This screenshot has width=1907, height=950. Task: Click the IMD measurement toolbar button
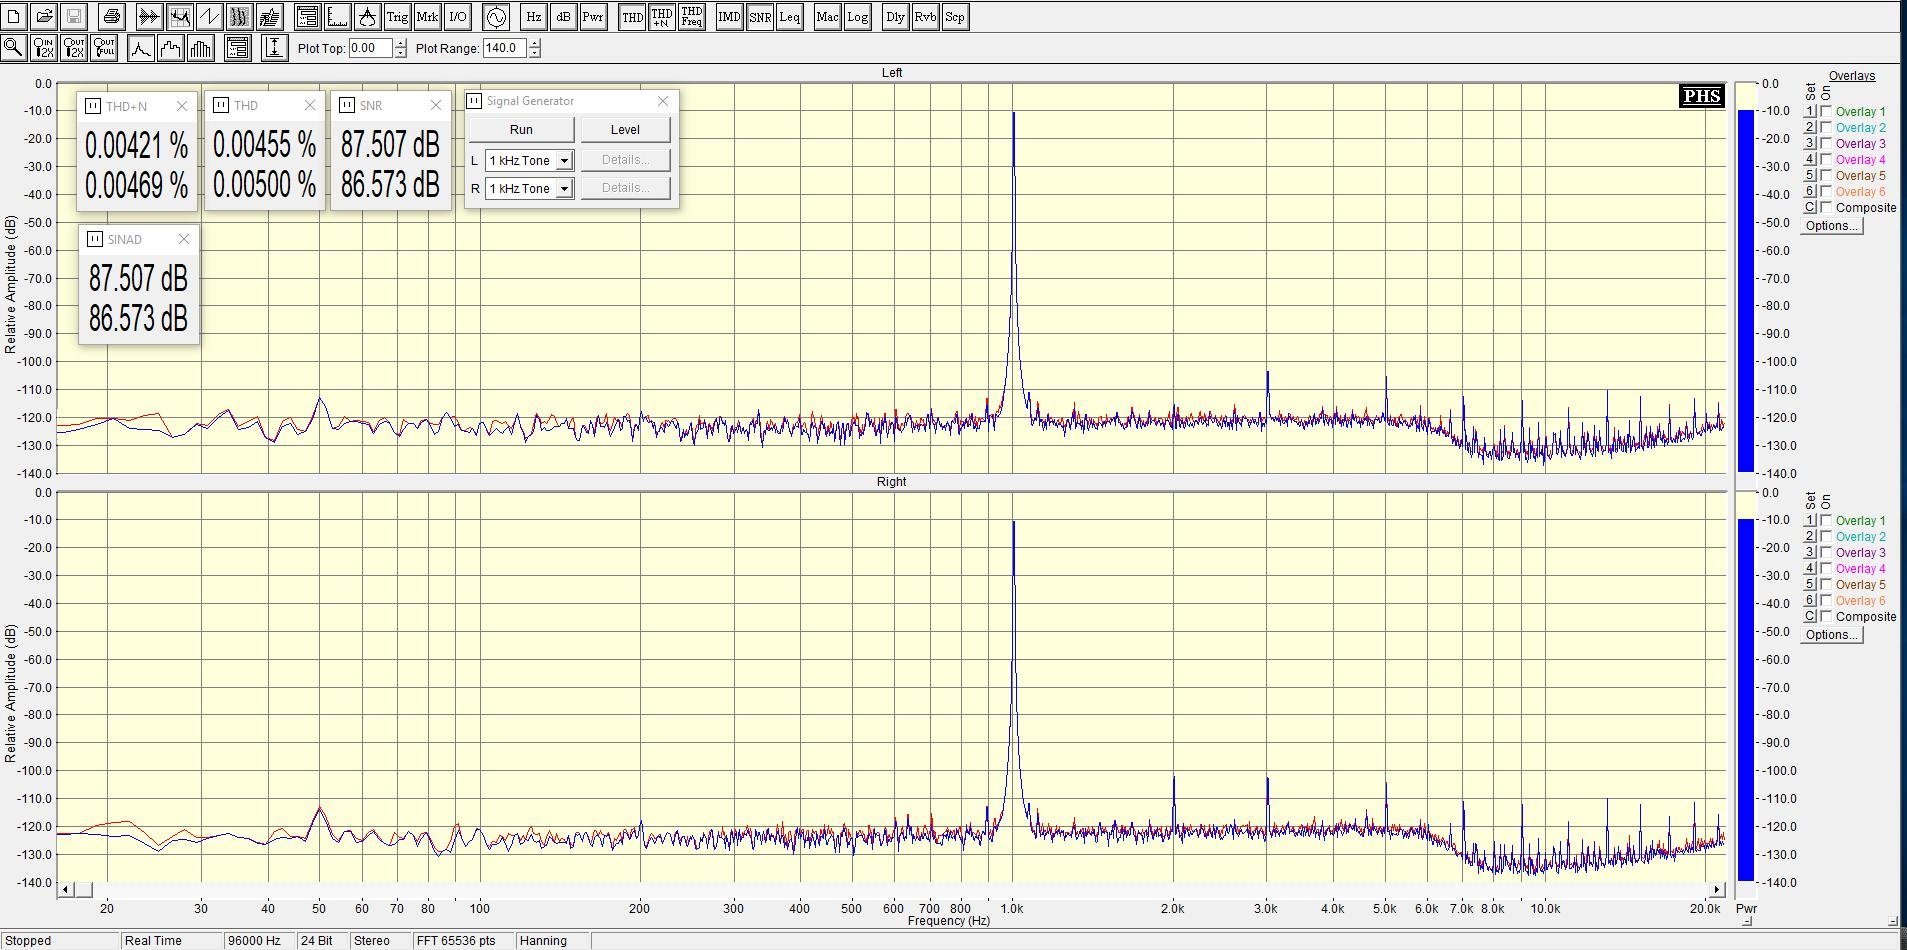pos(729,17)
